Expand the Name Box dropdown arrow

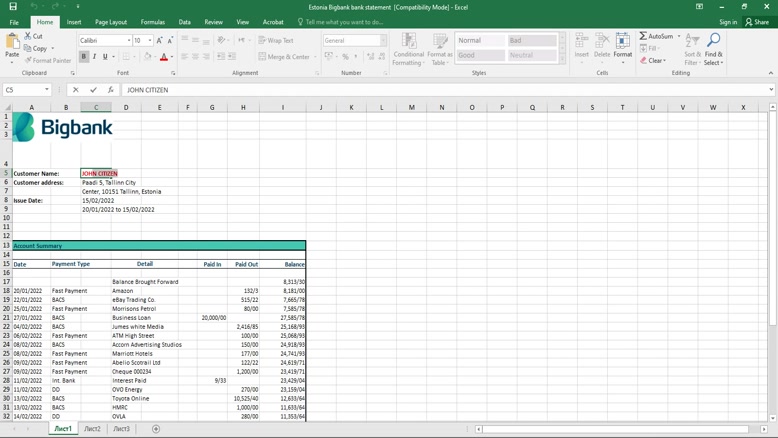pyautogui.click(x=47, y=90)
